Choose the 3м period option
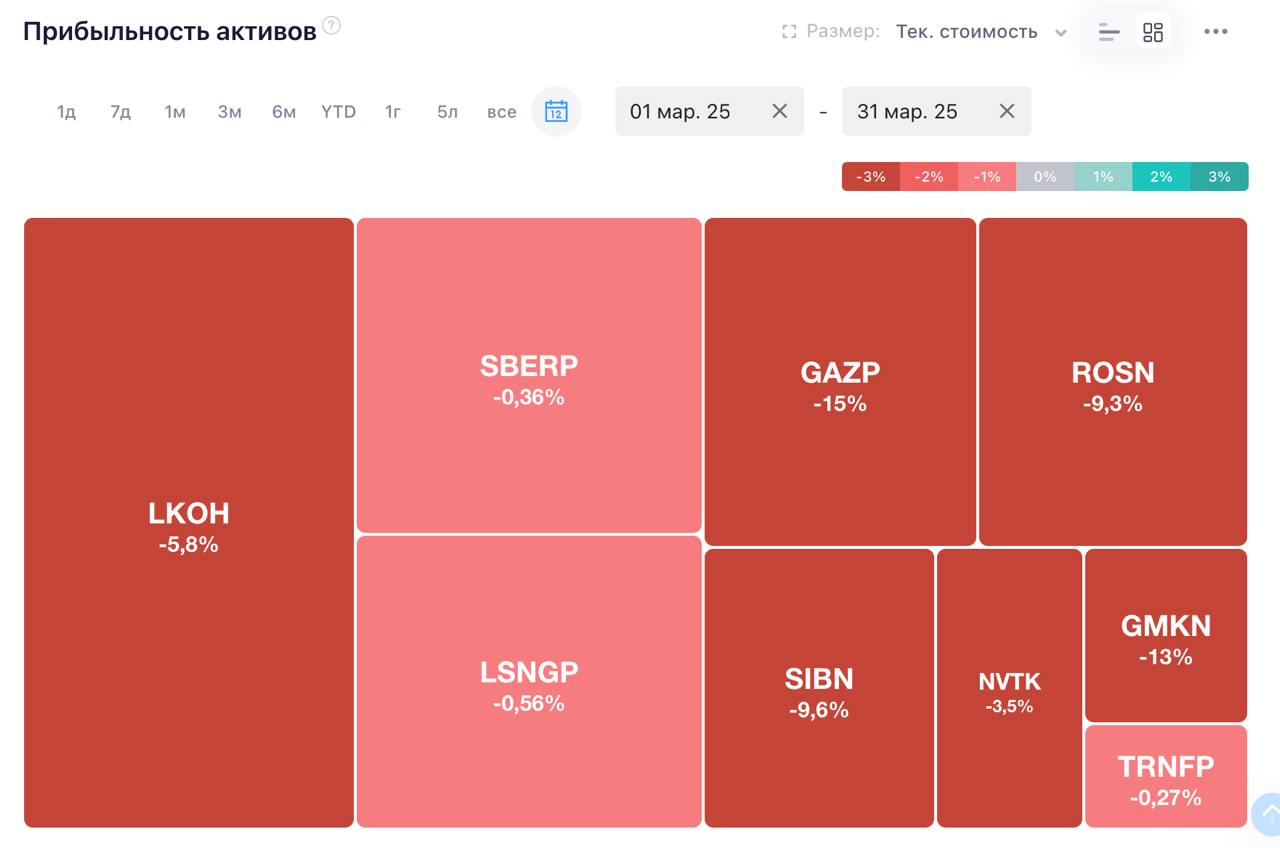Image resolution: width=1280 pixels, height=848 pixels. 230,112
